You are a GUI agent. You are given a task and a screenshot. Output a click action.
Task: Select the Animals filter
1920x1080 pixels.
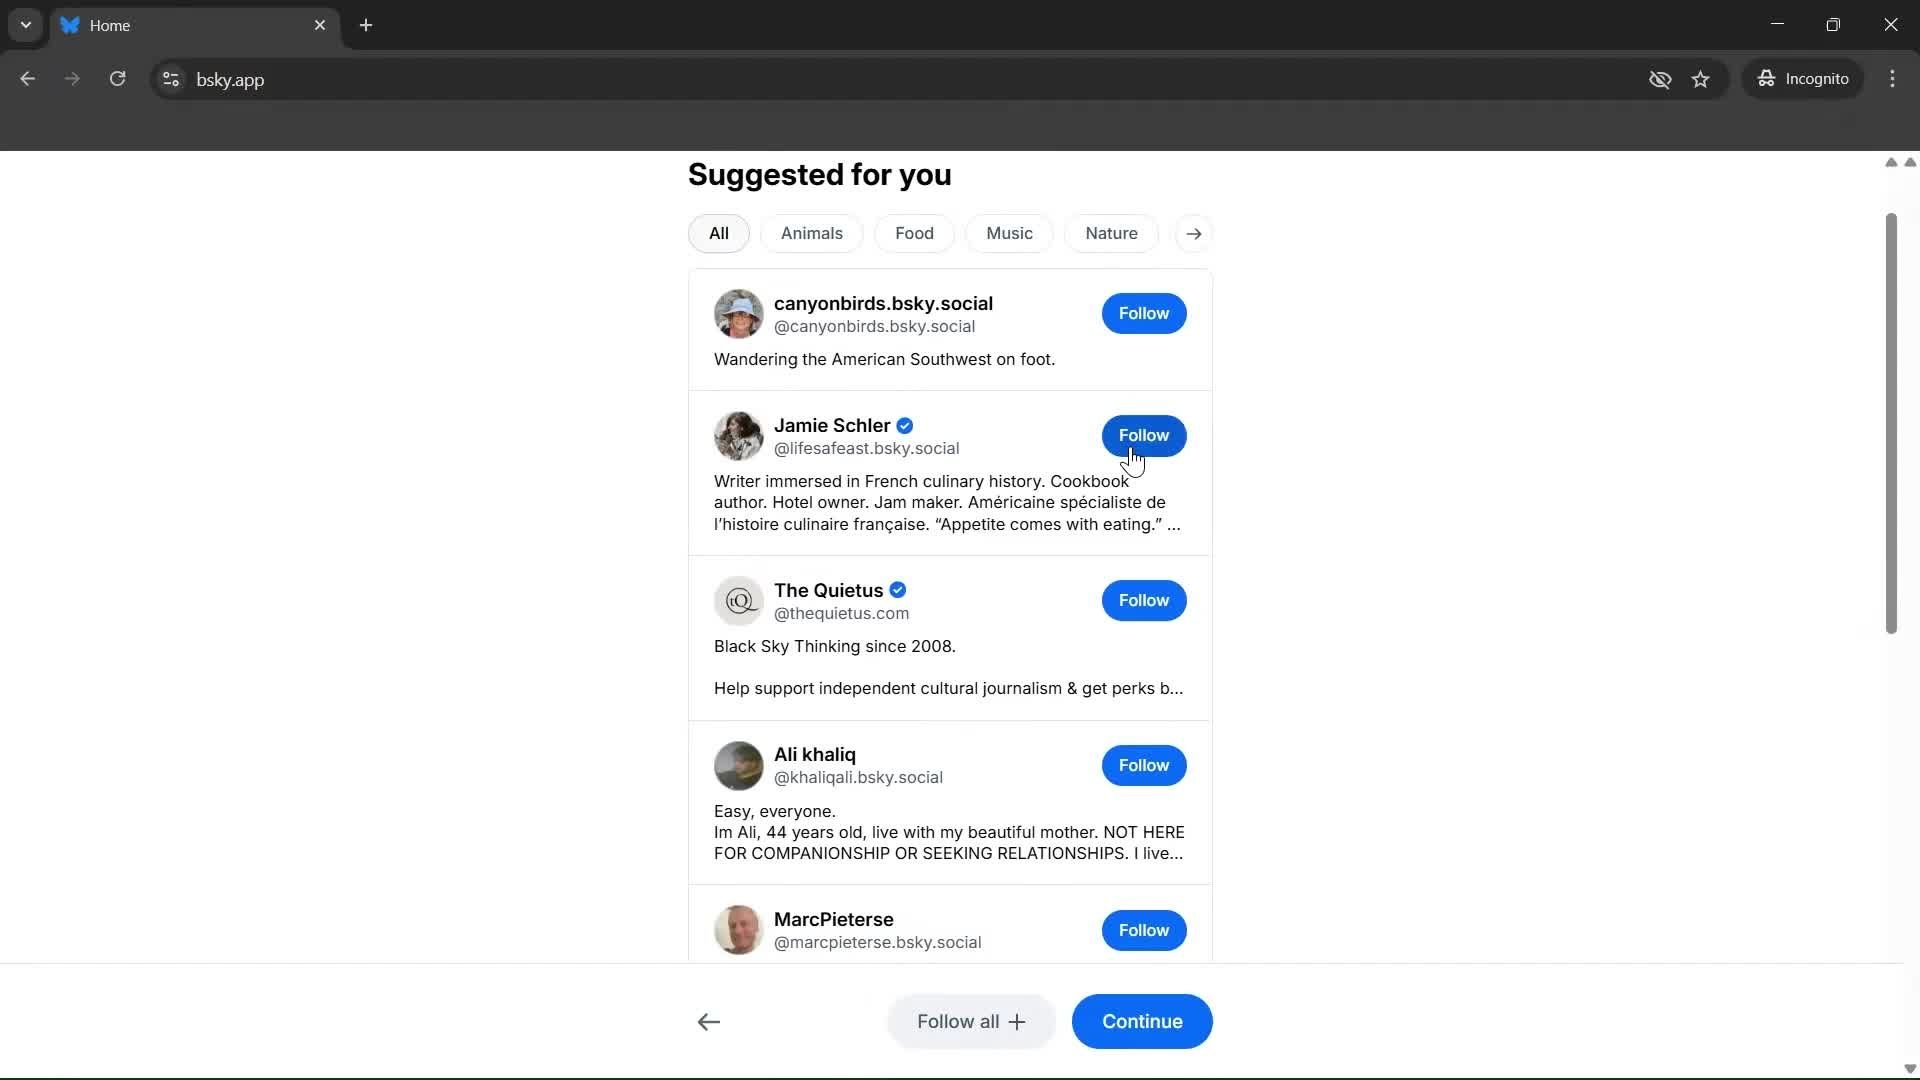(x=811, y=233)
